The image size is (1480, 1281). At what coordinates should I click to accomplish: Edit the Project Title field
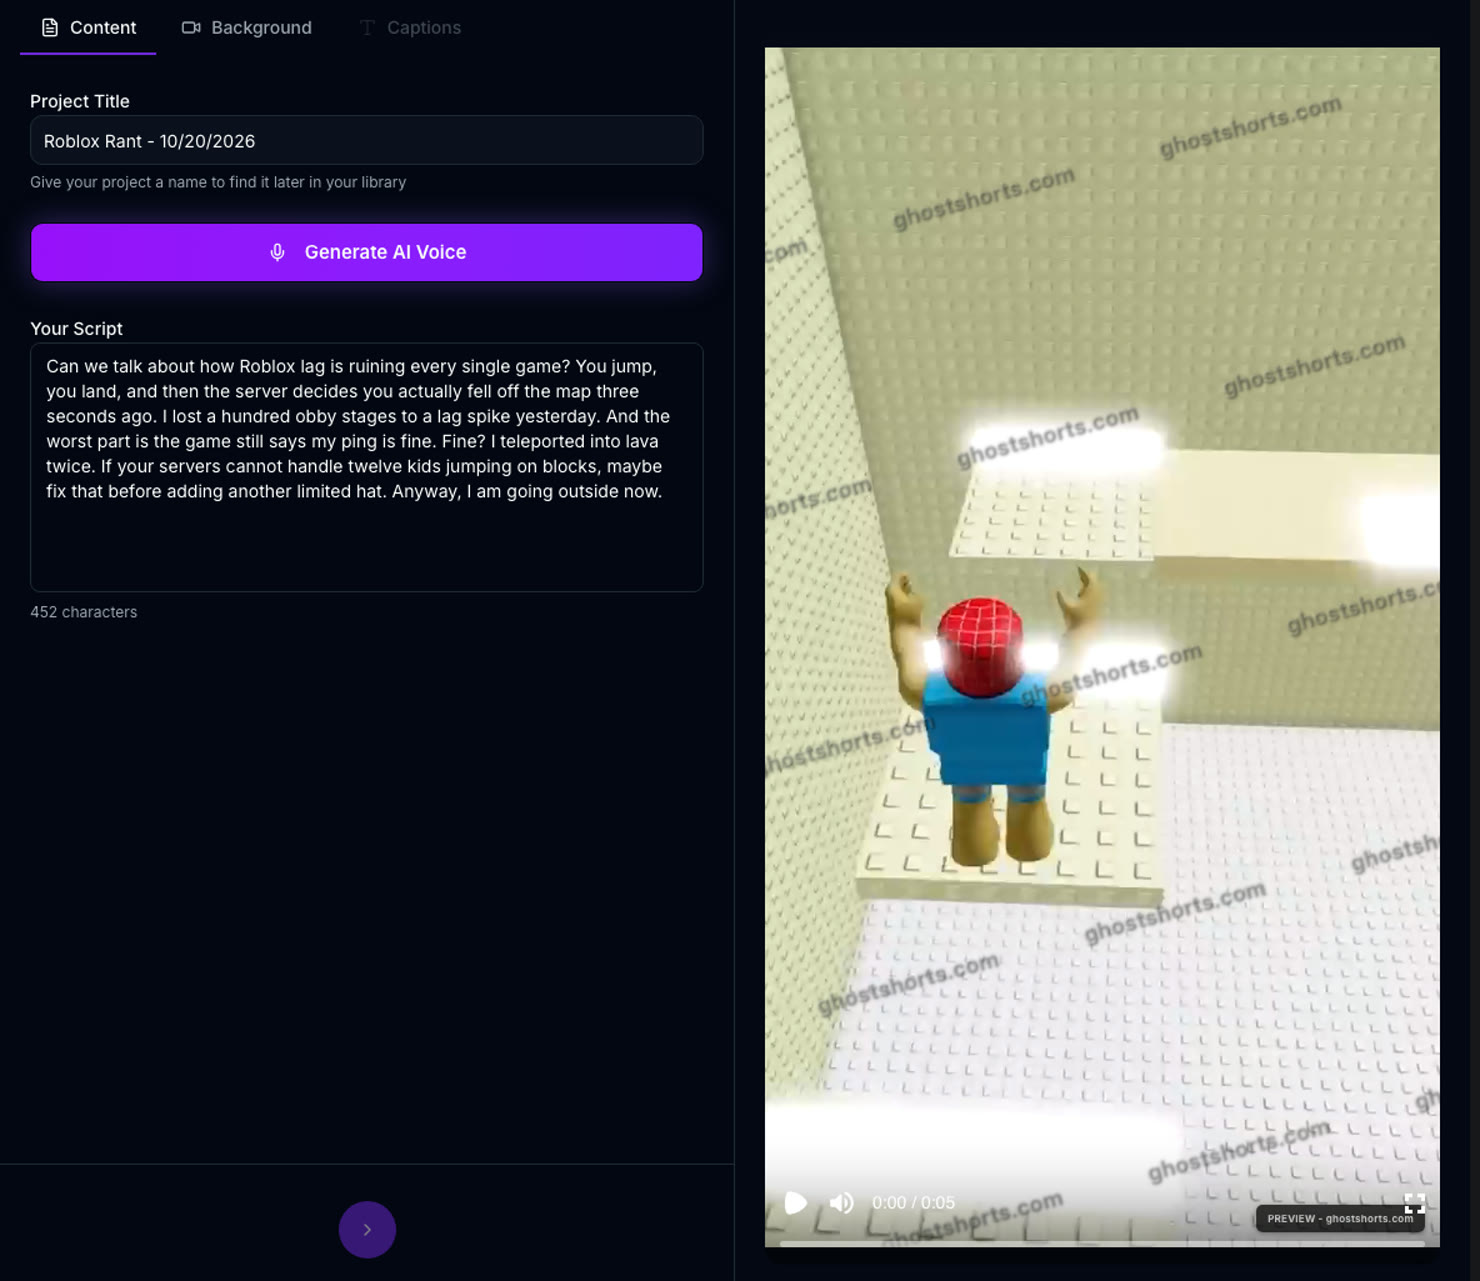[366, 141]
